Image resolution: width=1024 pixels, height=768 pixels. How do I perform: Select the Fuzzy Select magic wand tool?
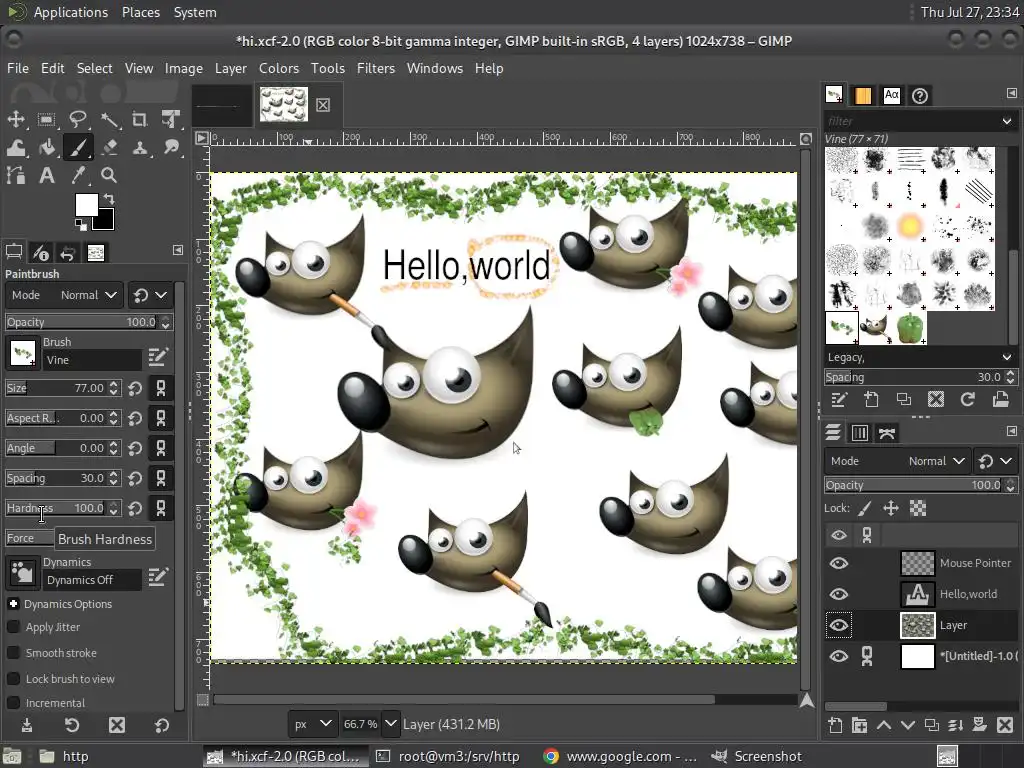click(x=110, y=120)
